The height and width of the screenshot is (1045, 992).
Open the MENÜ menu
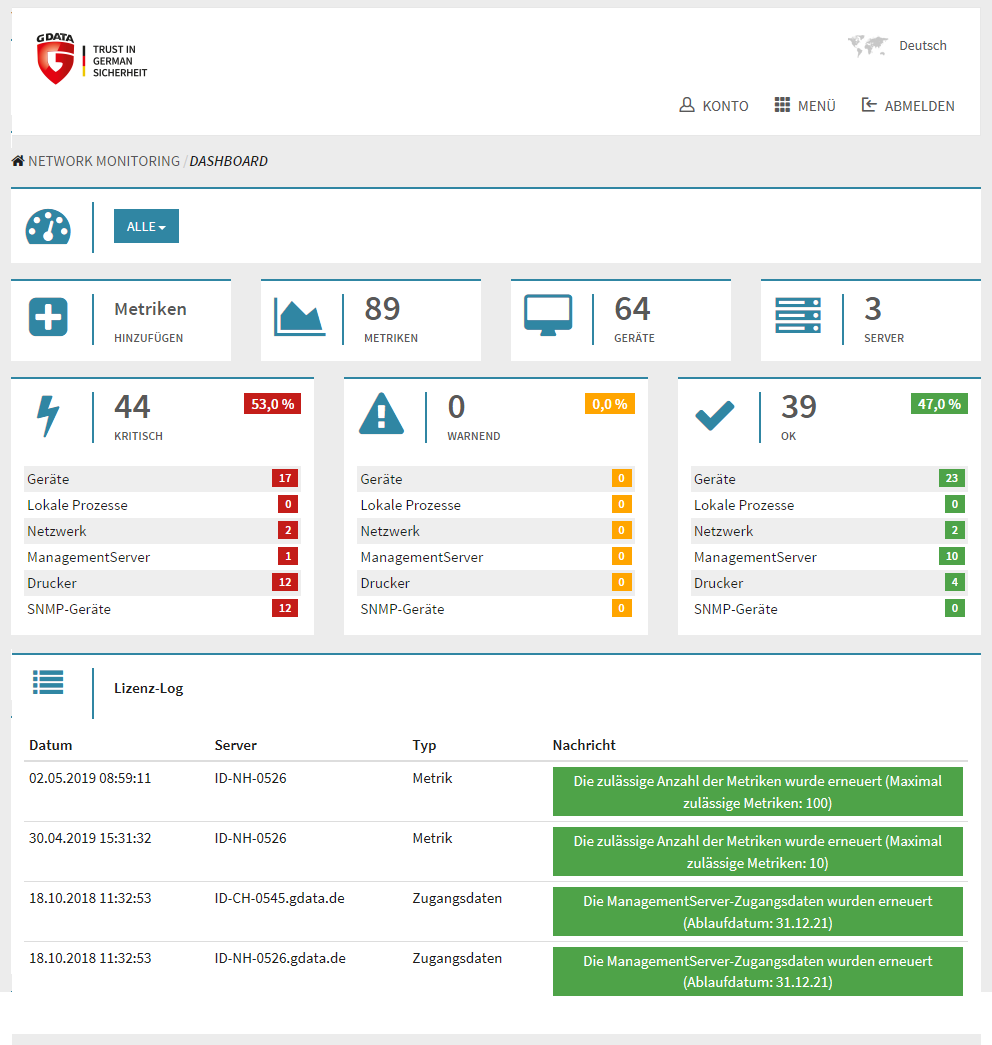tap(805, 105)
